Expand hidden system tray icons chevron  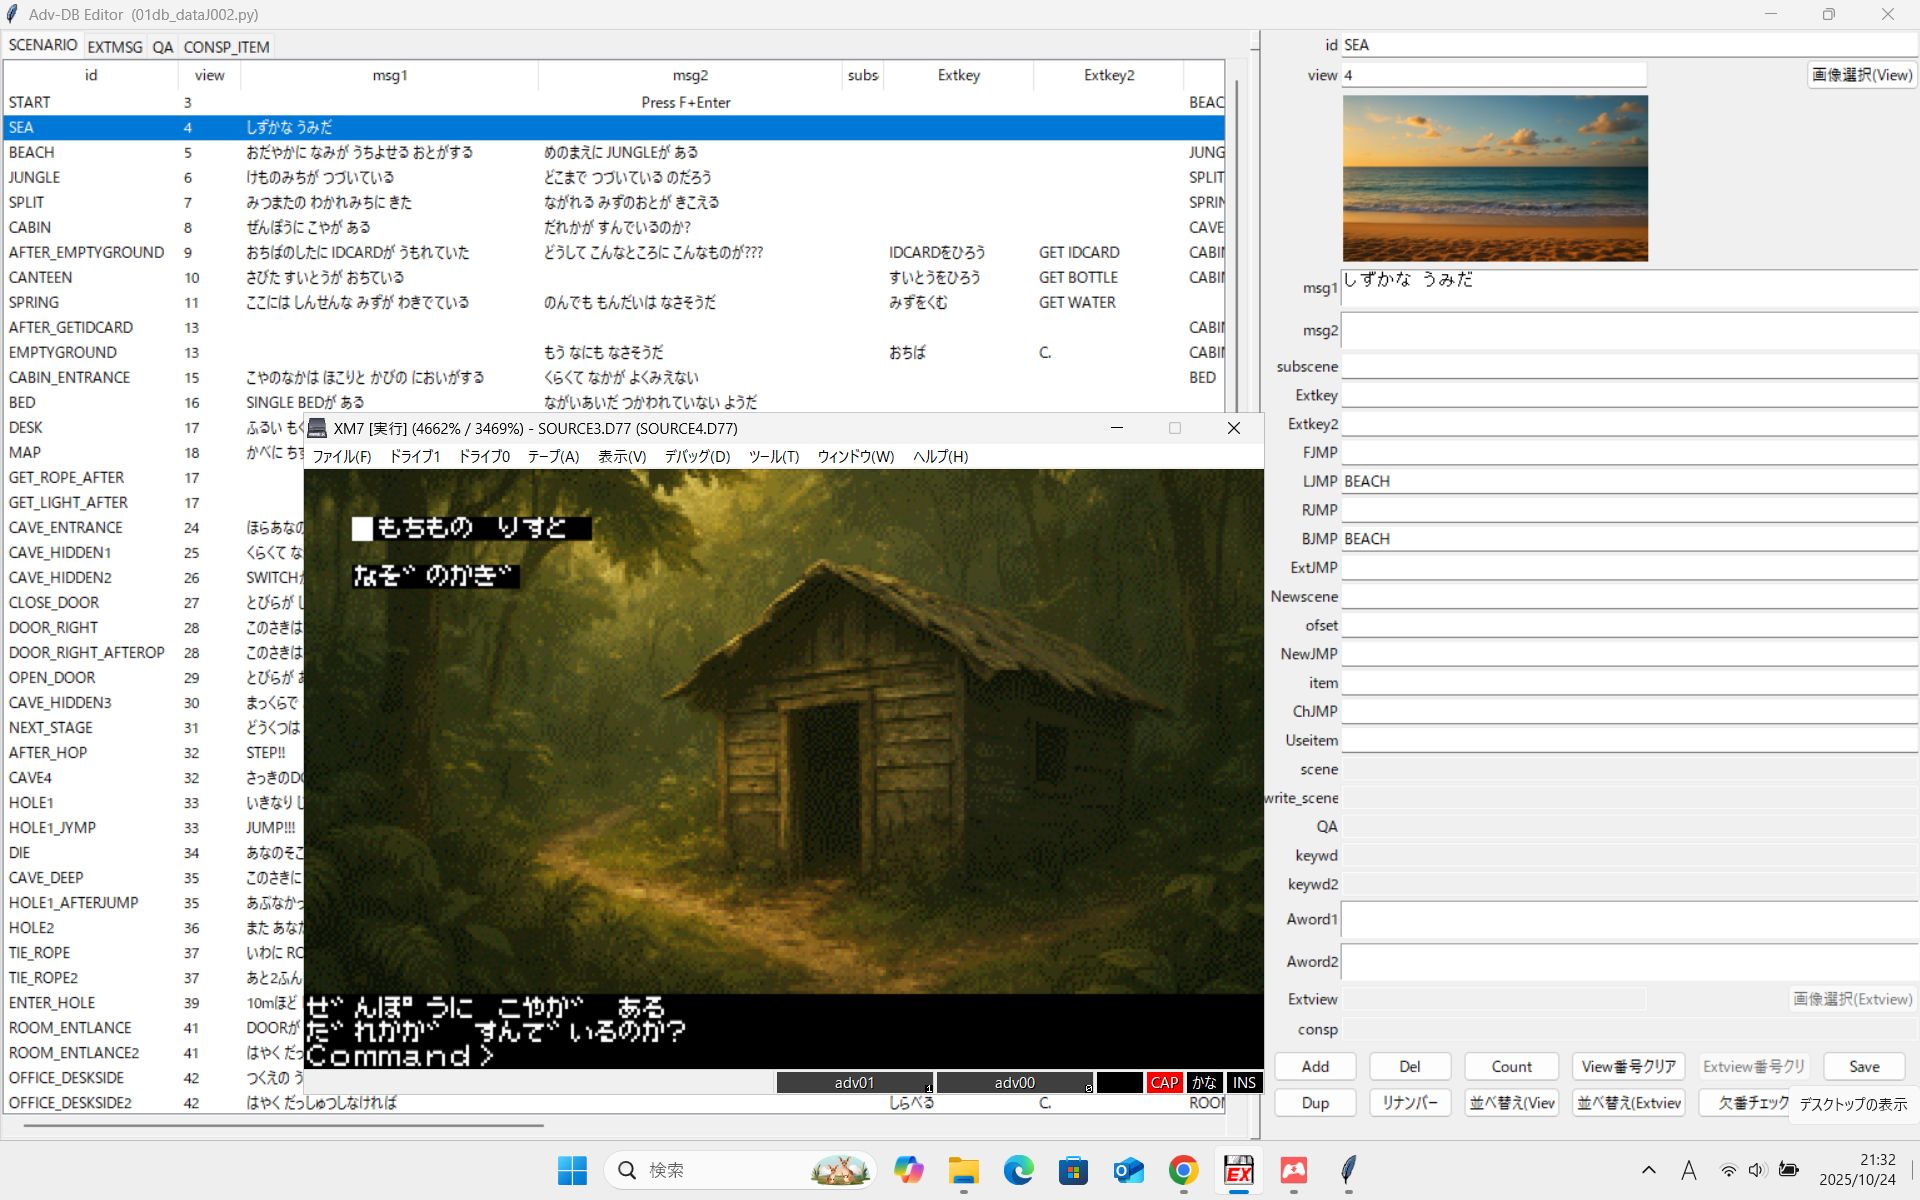click(1648, 1170)
